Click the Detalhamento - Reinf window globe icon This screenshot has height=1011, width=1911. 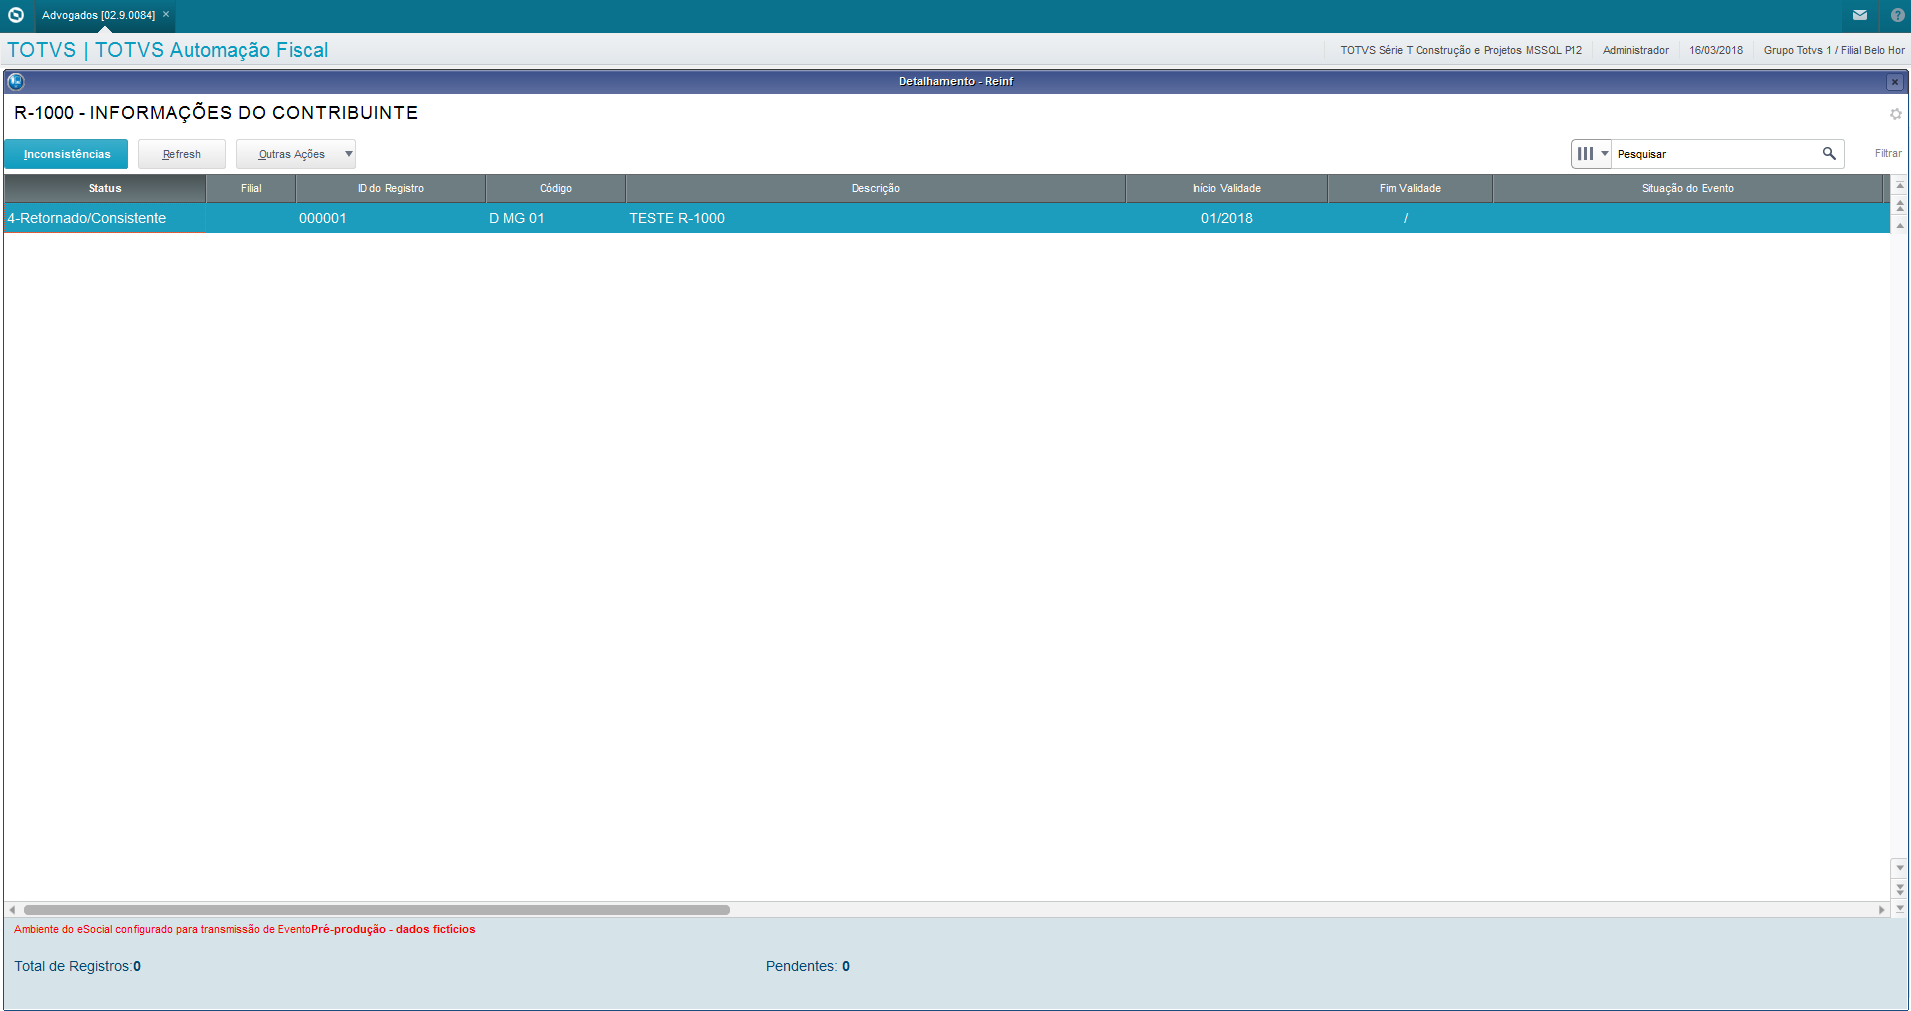coord(16,81)
